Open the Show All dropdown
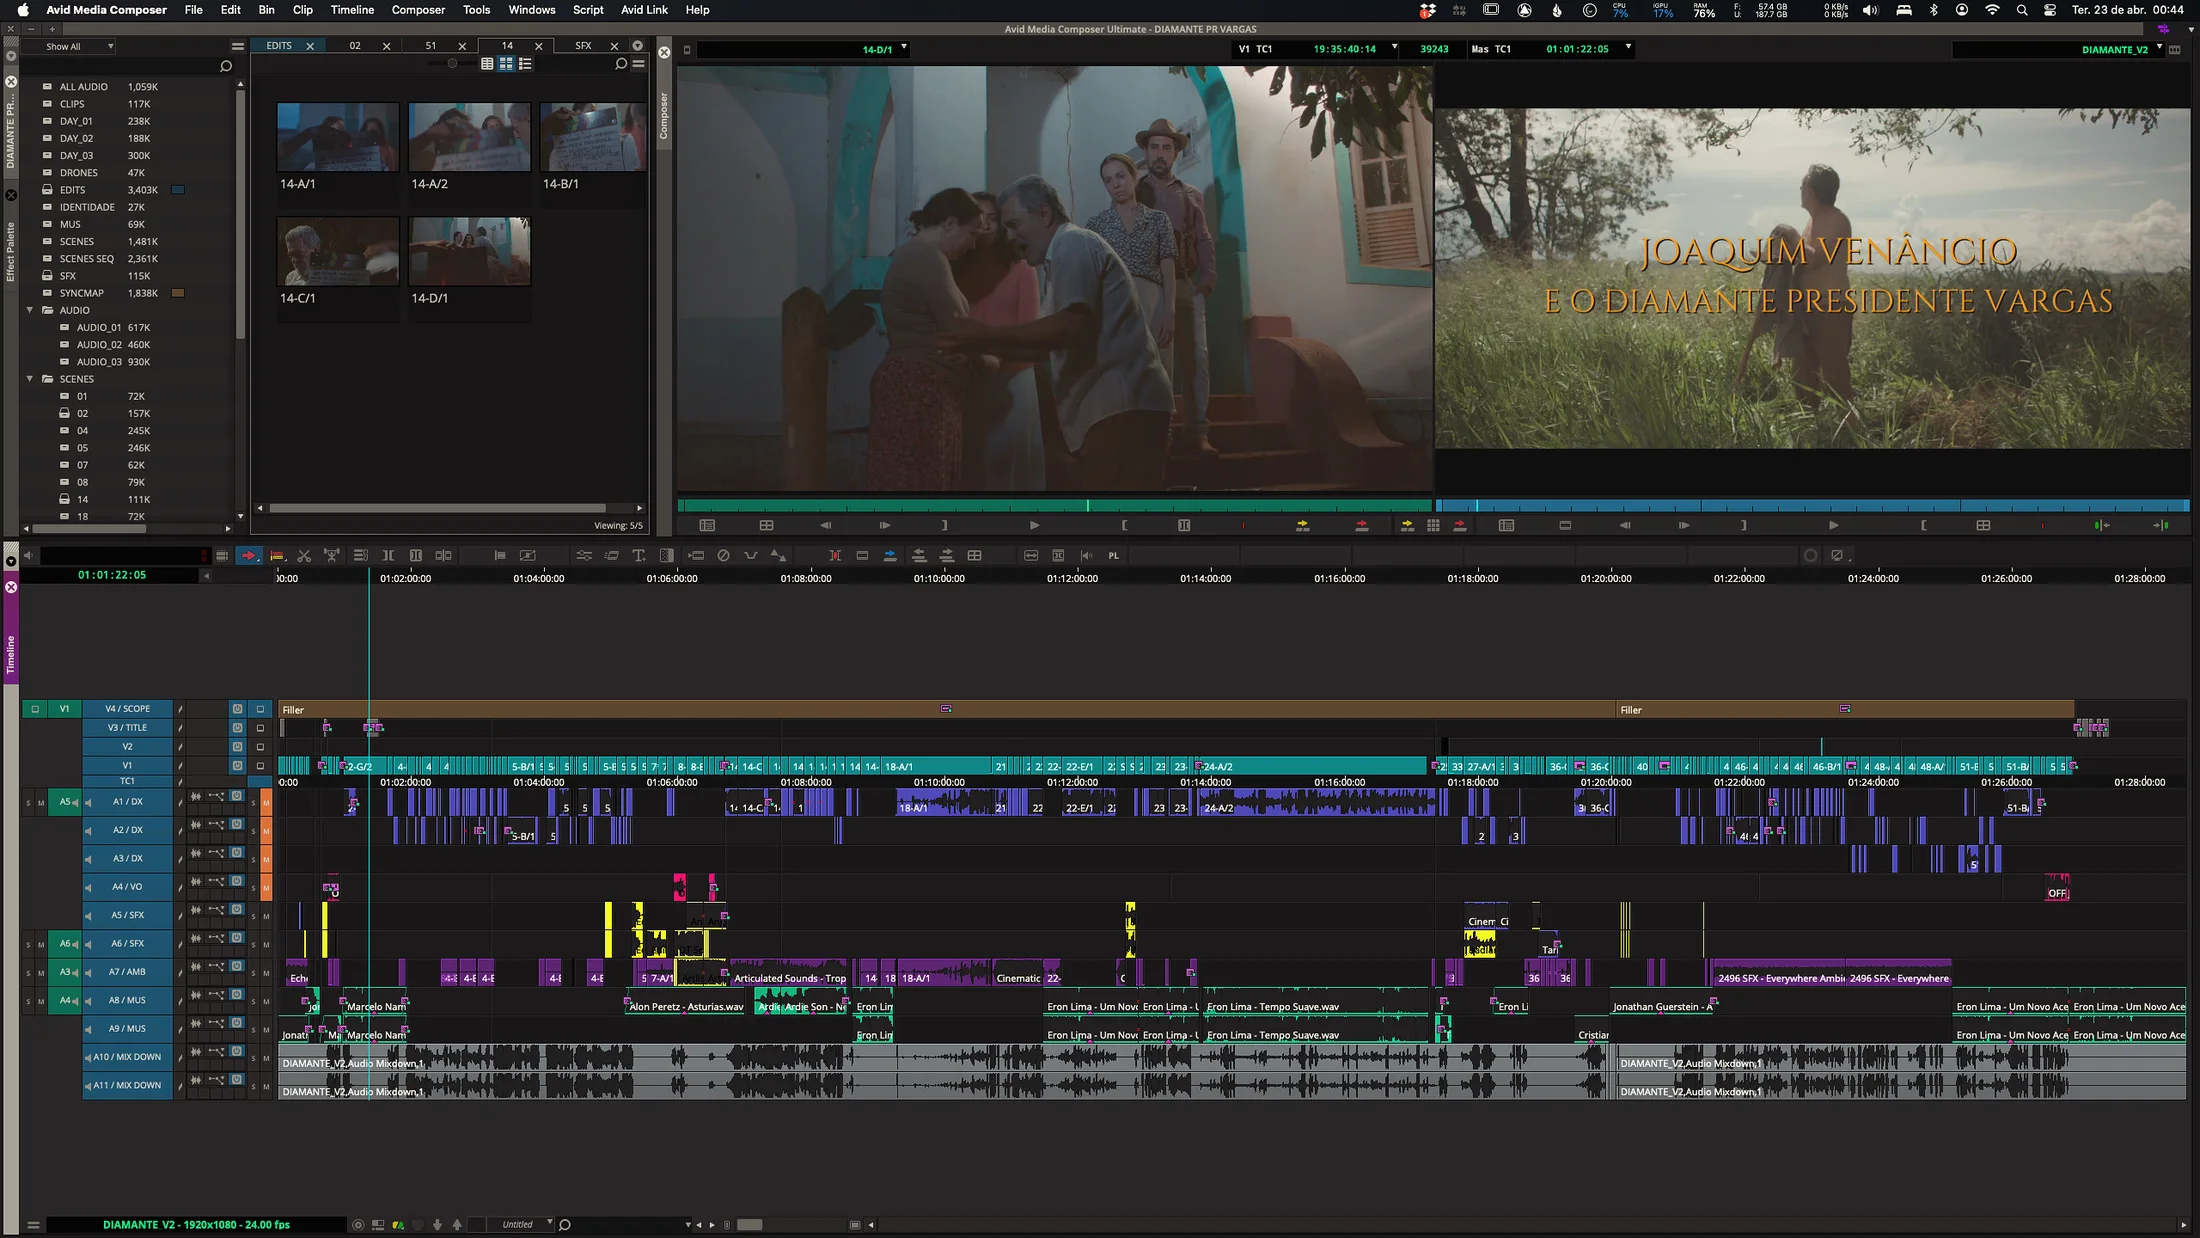This screenshot has height=1238, width=2200. click(78, 47)
